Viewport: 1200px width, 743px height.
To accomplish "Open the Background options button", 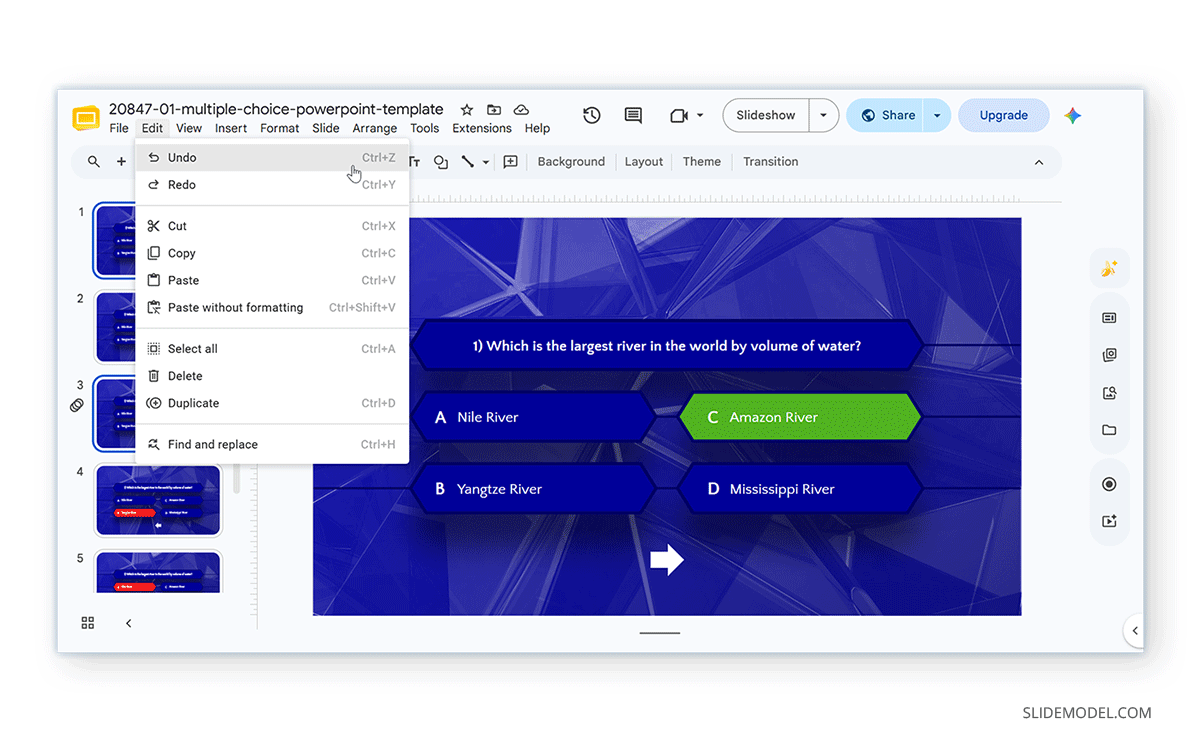I will click(x=571, y=162).
